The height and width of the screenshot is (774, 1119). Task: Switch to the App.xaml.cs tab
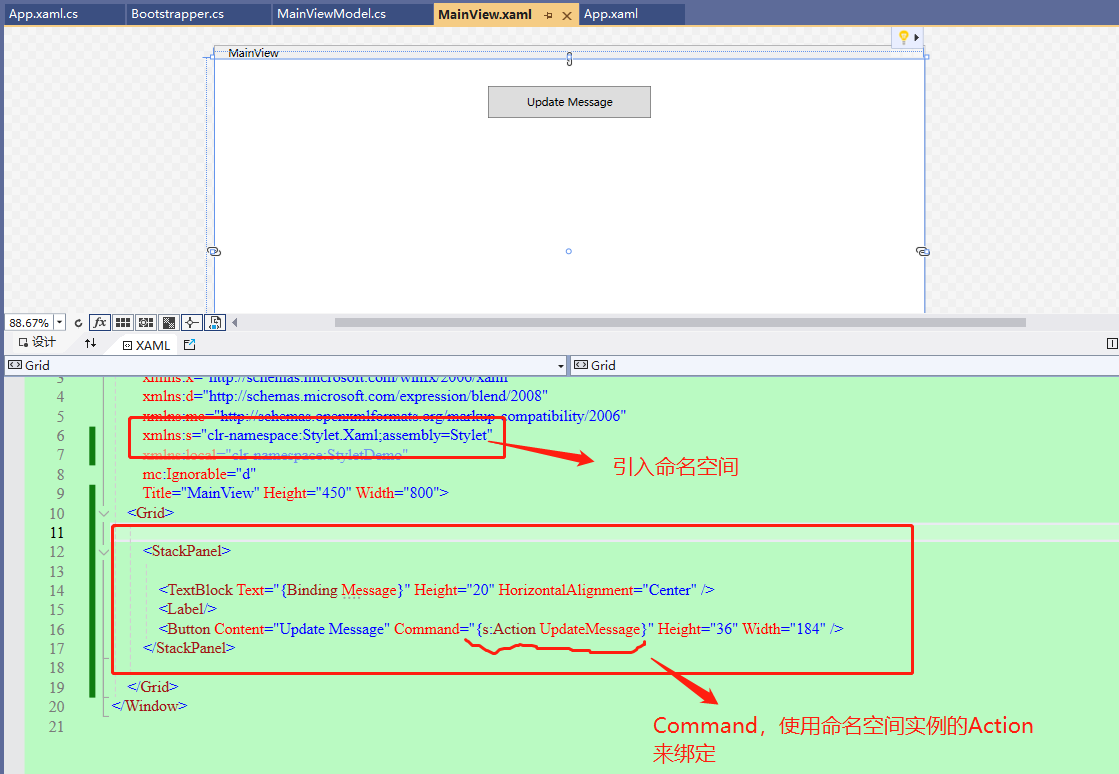point(44,14)
